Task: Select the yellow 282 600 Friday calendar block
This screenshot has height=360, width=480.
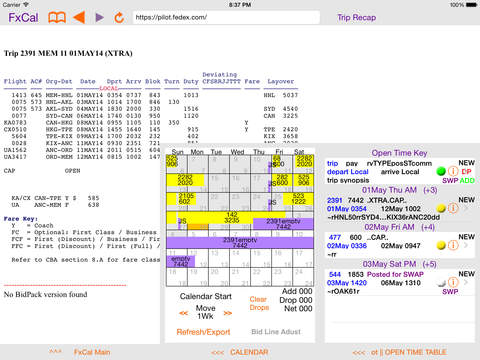Action: click(x=282, y=180)
